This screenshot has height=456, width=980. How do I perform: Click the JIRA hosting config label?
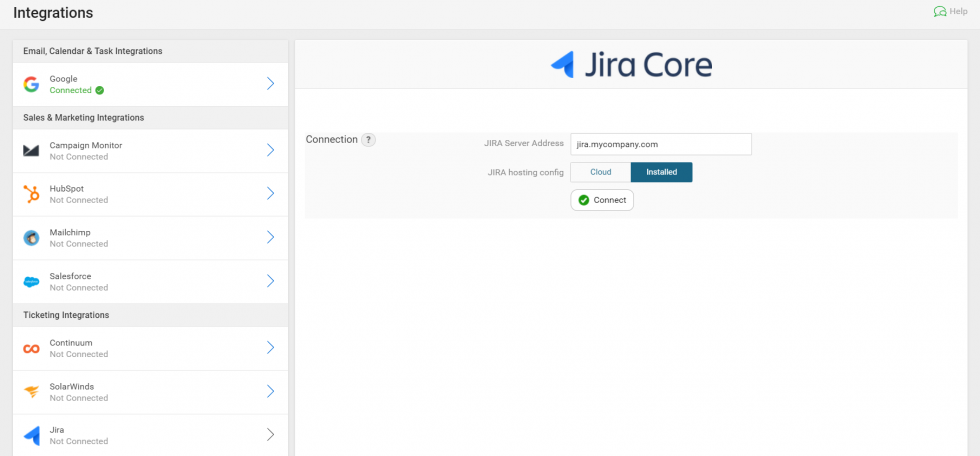pyautogui.click(x=526, y=172)
